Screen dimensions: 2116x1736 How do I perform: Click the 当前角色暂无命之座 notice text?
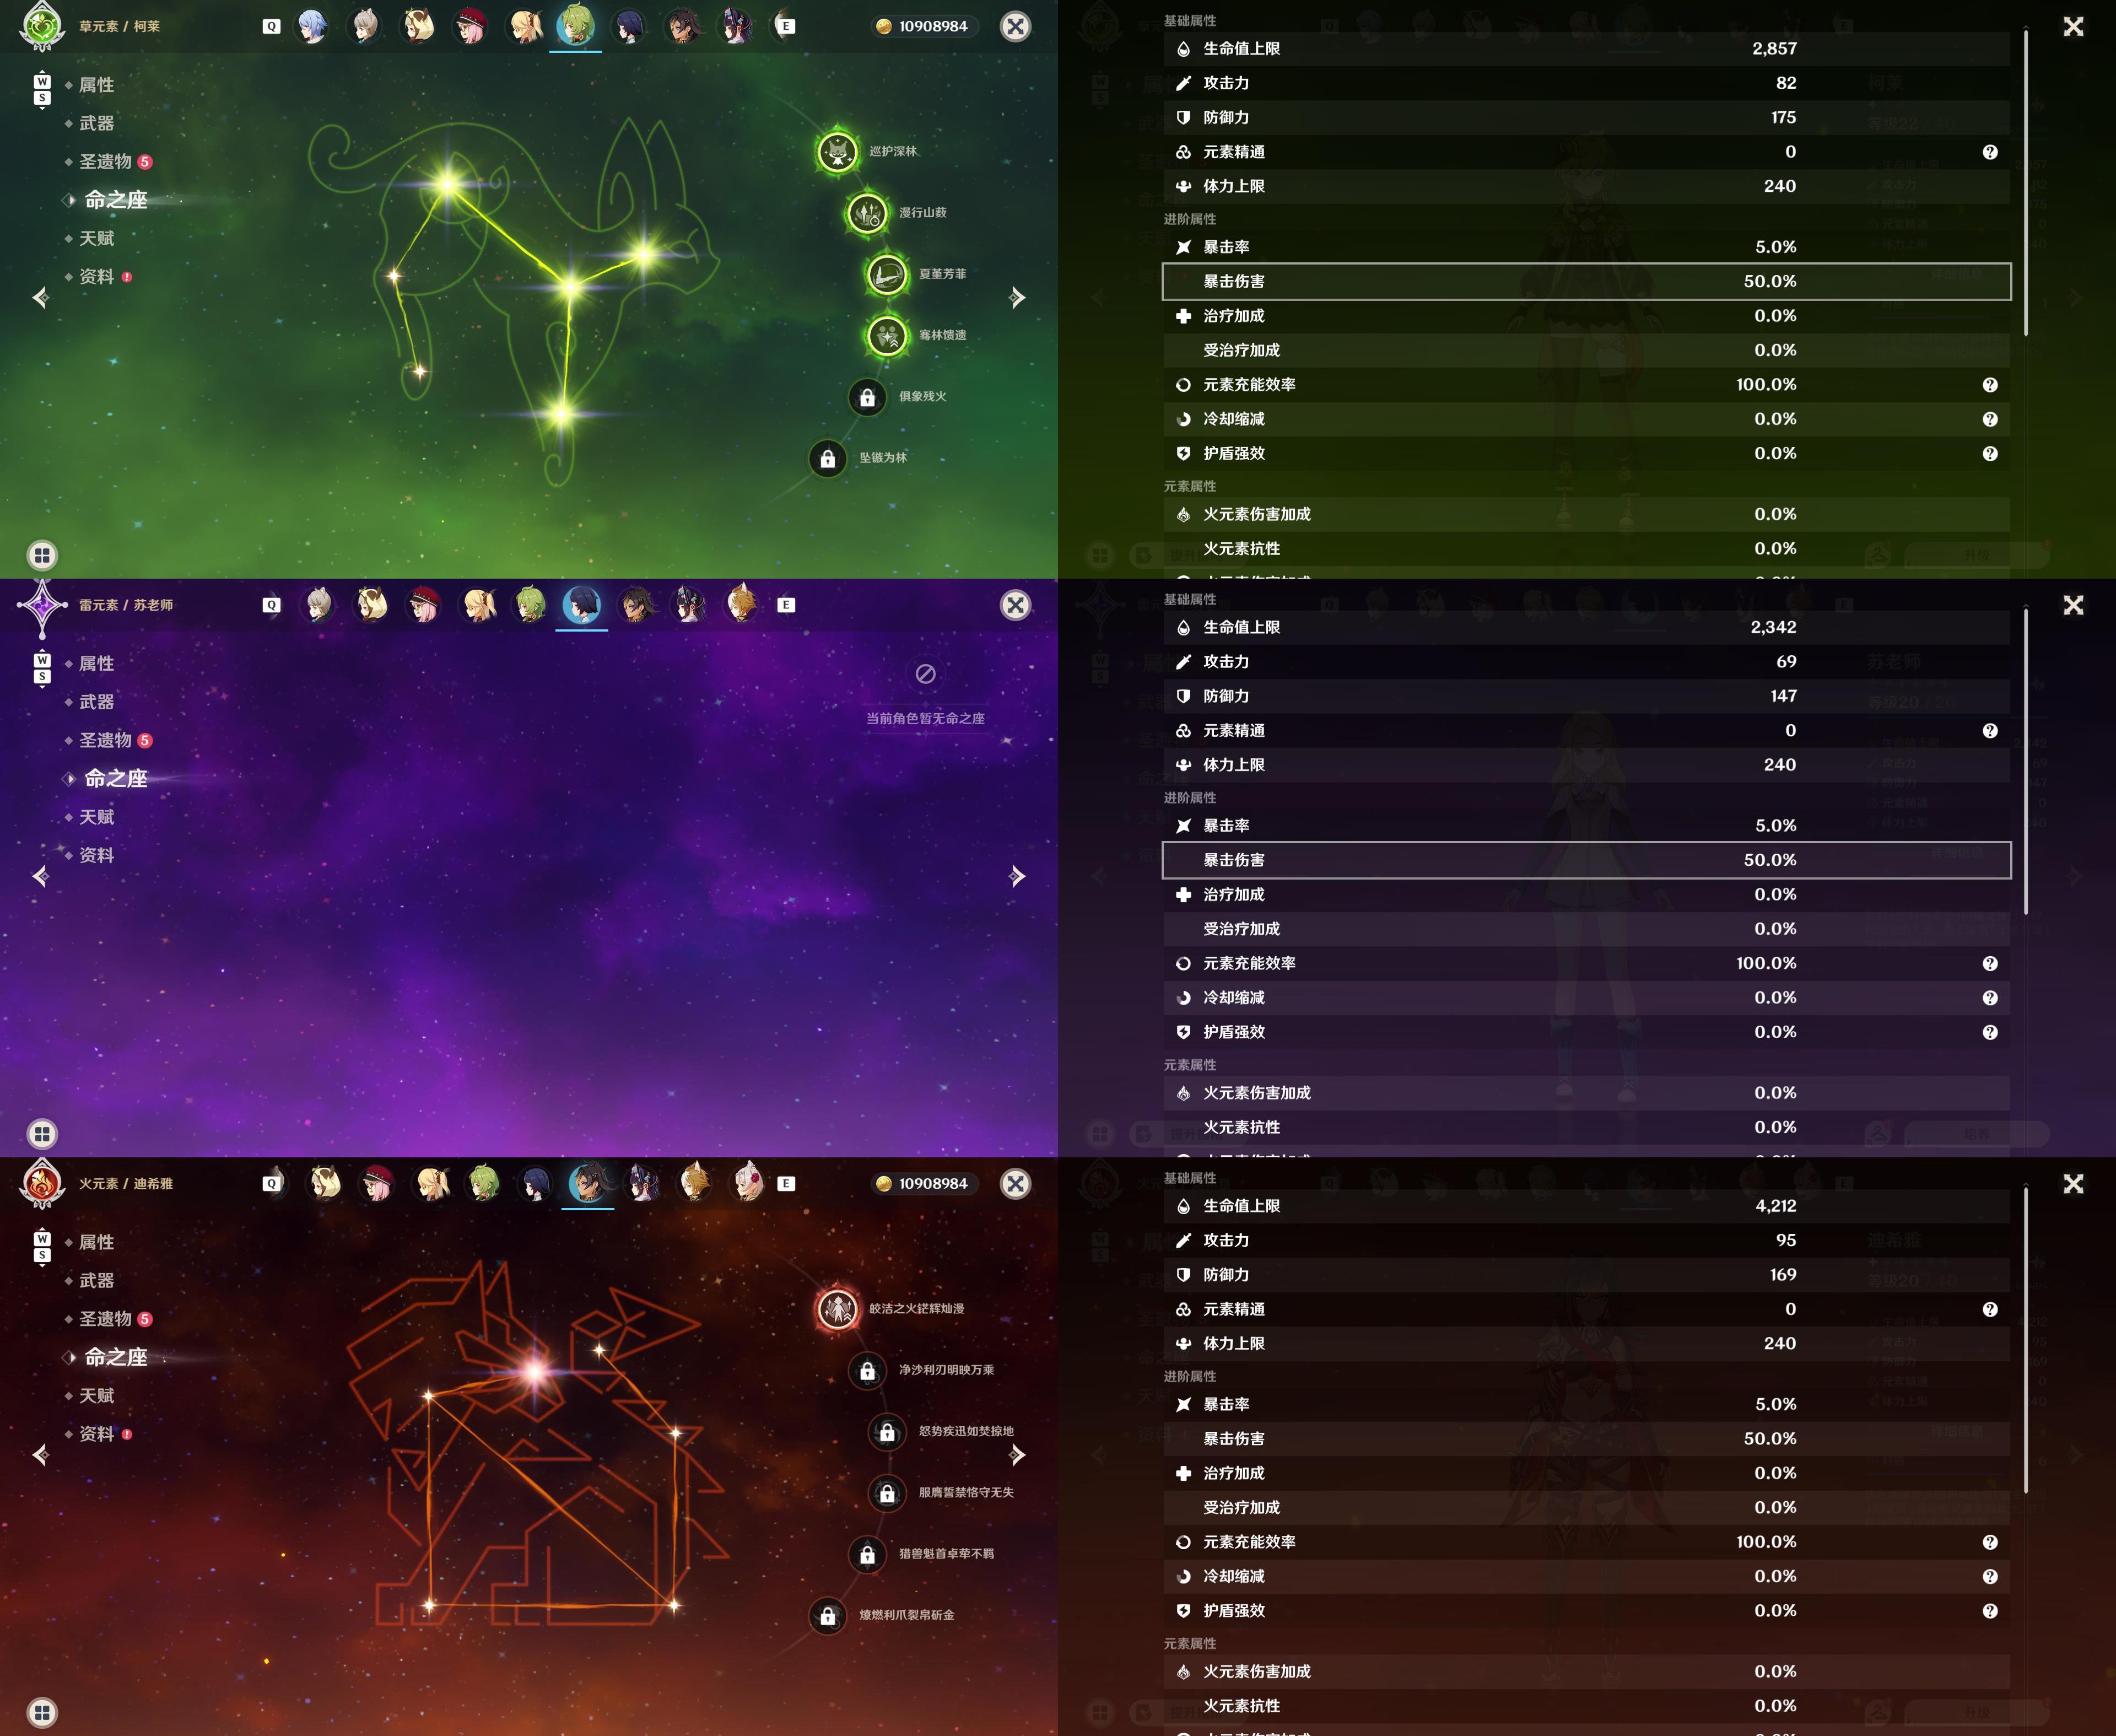[925, 719]
